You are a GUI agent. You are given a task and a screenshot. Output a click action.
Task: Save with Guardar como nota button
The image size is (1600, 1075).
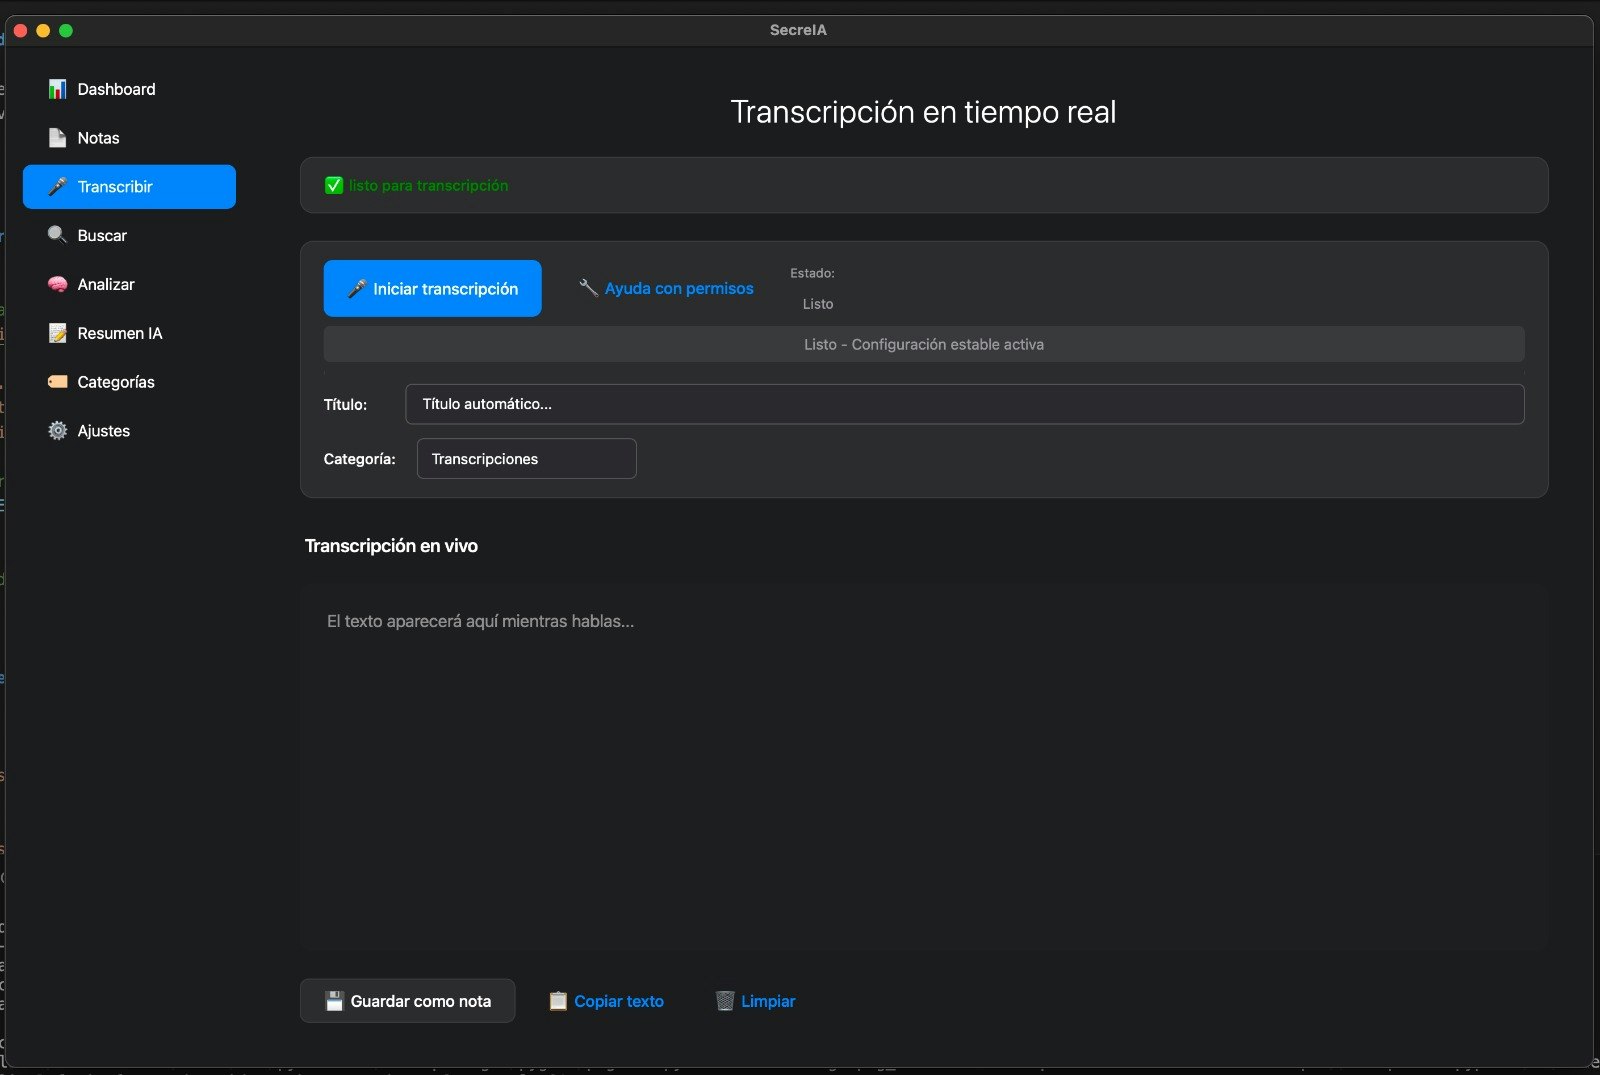click(x=407, y=1001)
